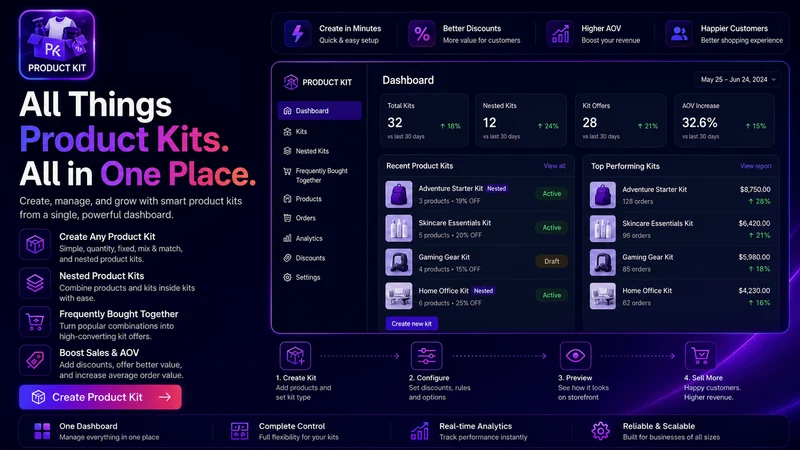Click the AOV Increase stat card
Screen dimensions: 800x450
[x=724, y=120]
